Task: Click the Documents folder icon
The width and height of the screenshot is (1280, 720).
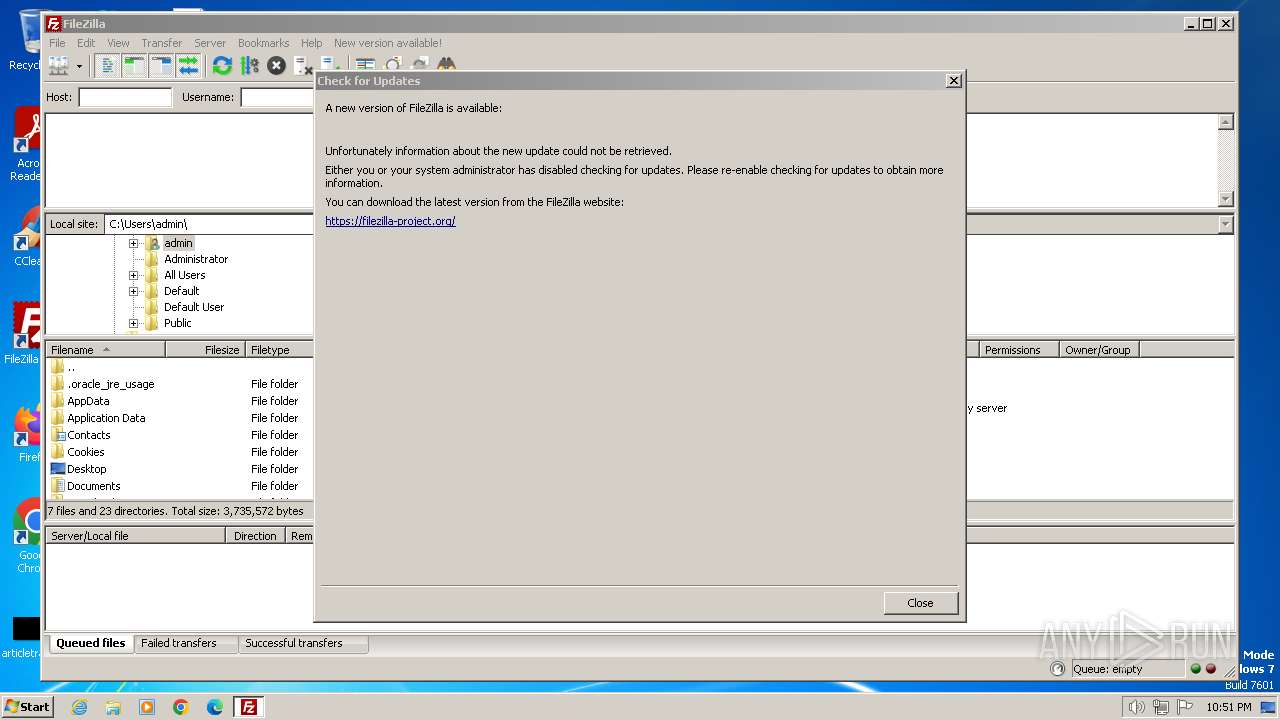Action: point(58,486)
